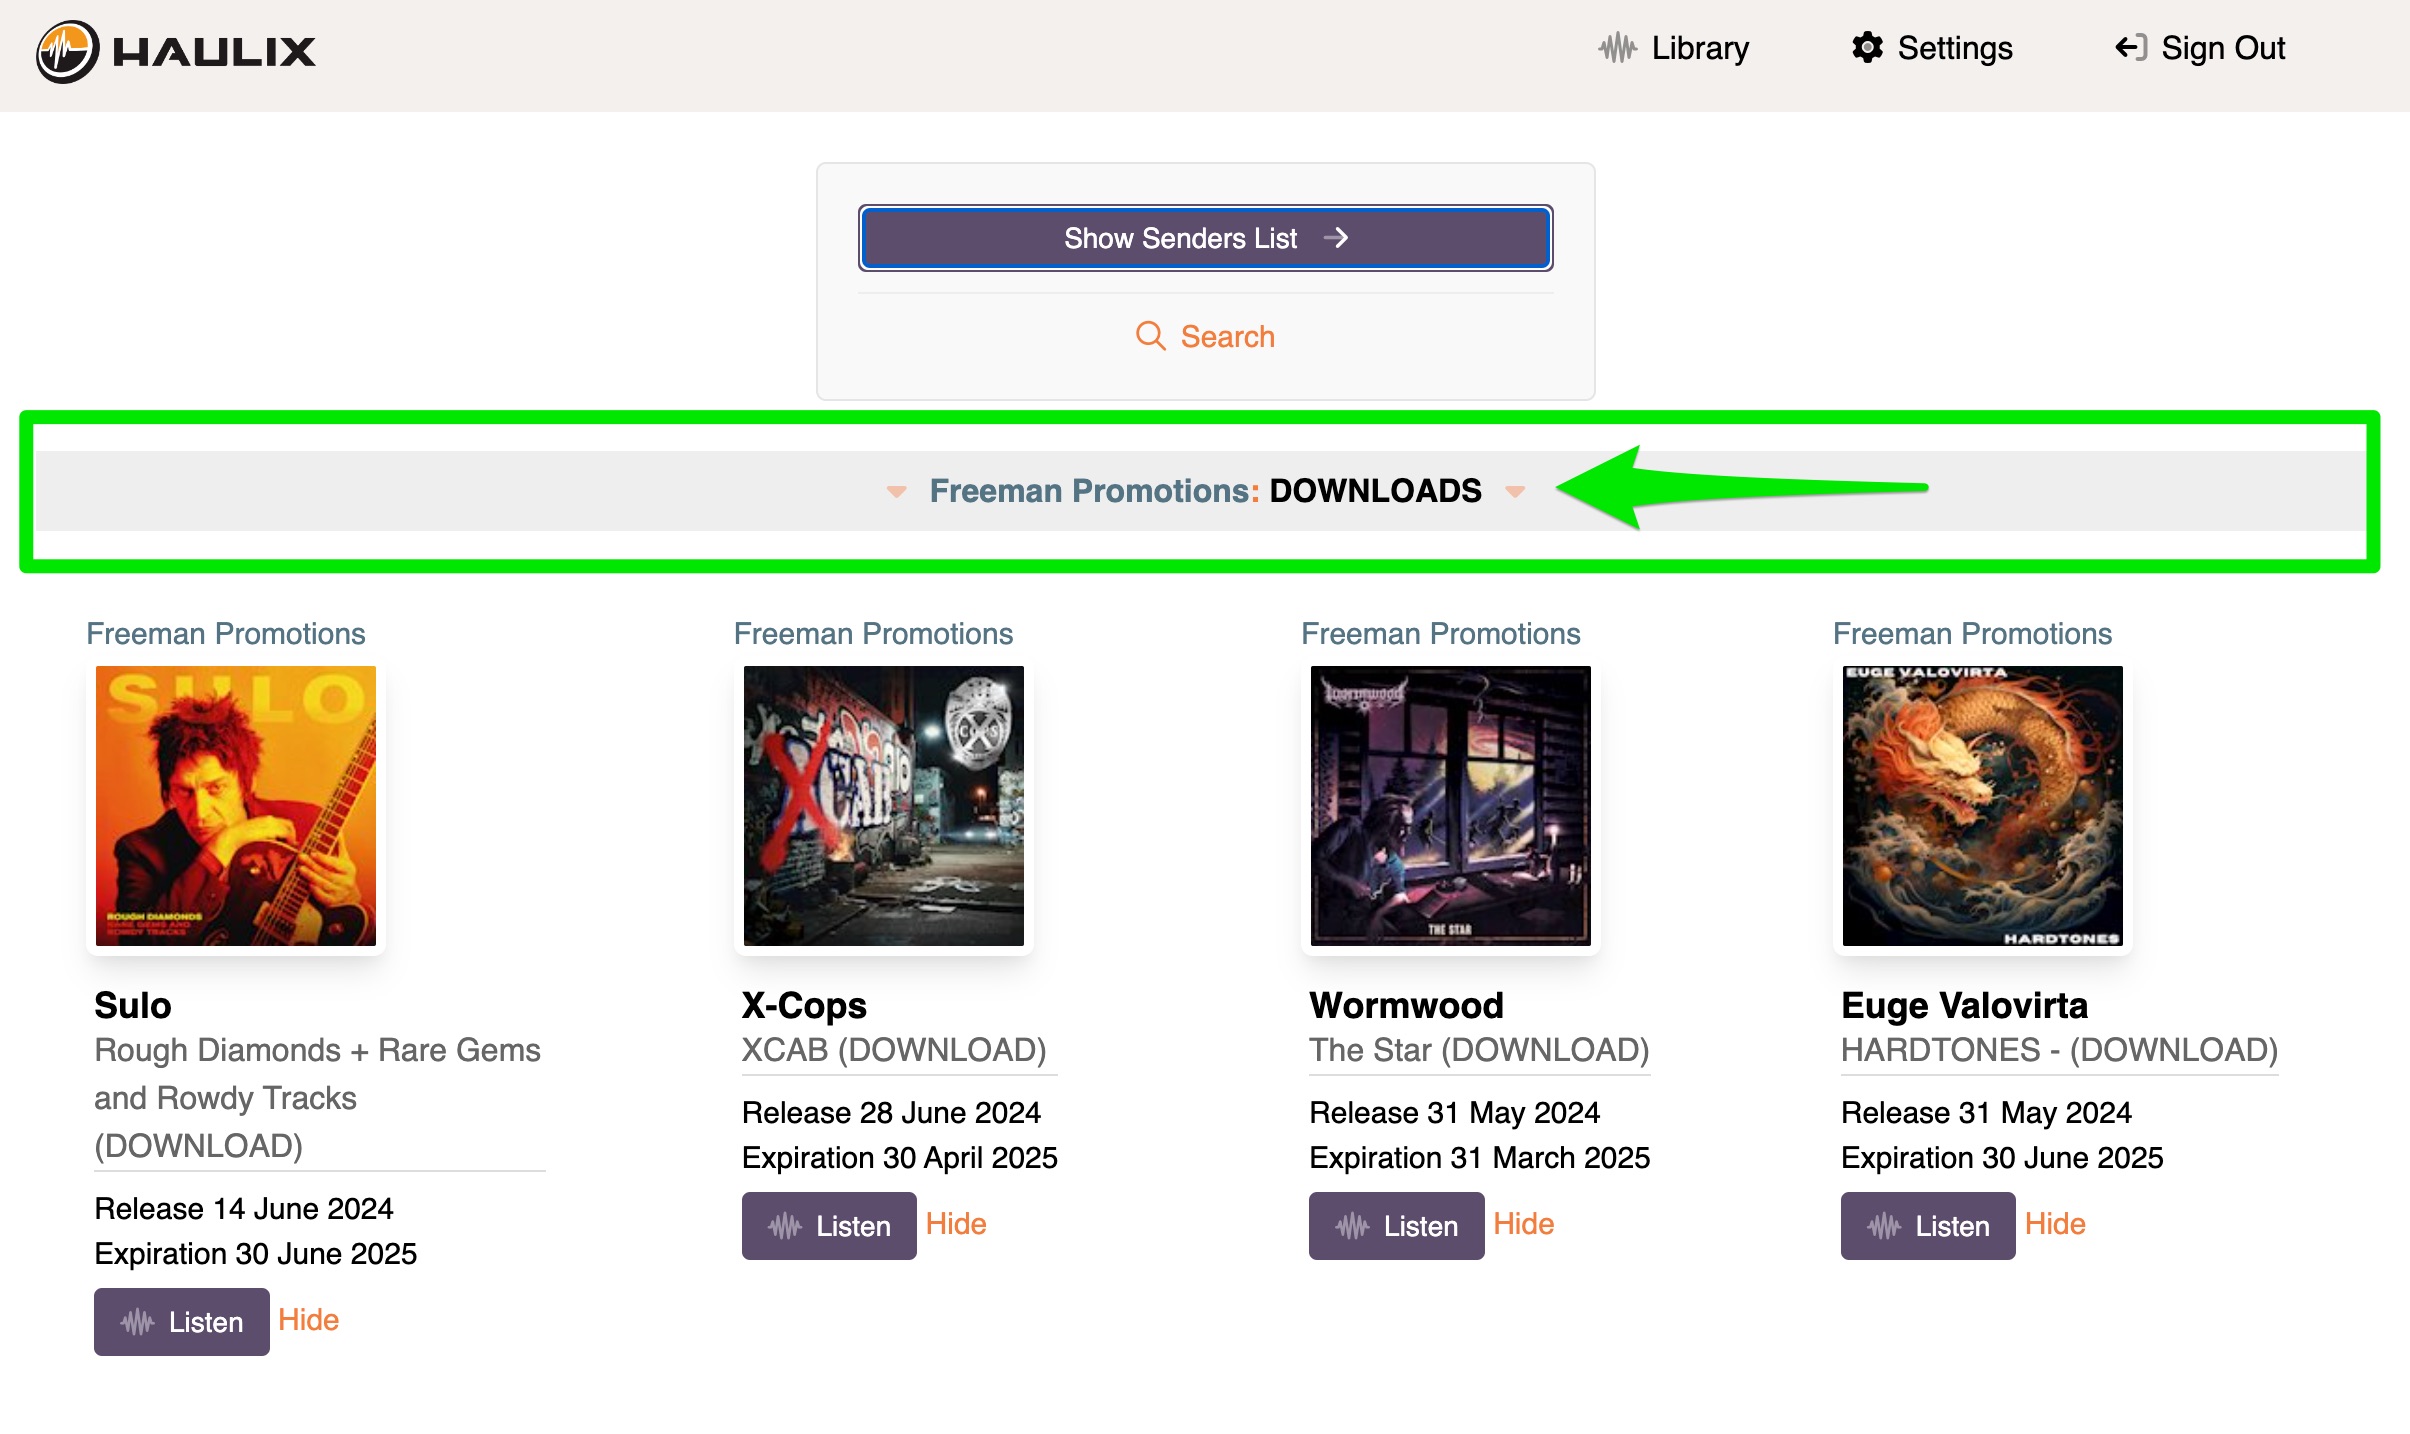Expand the Freeman Promotions: DOWNLOADS header
The width and height of the screenshot is (2410, 1434).
[x=1205, y=491]
